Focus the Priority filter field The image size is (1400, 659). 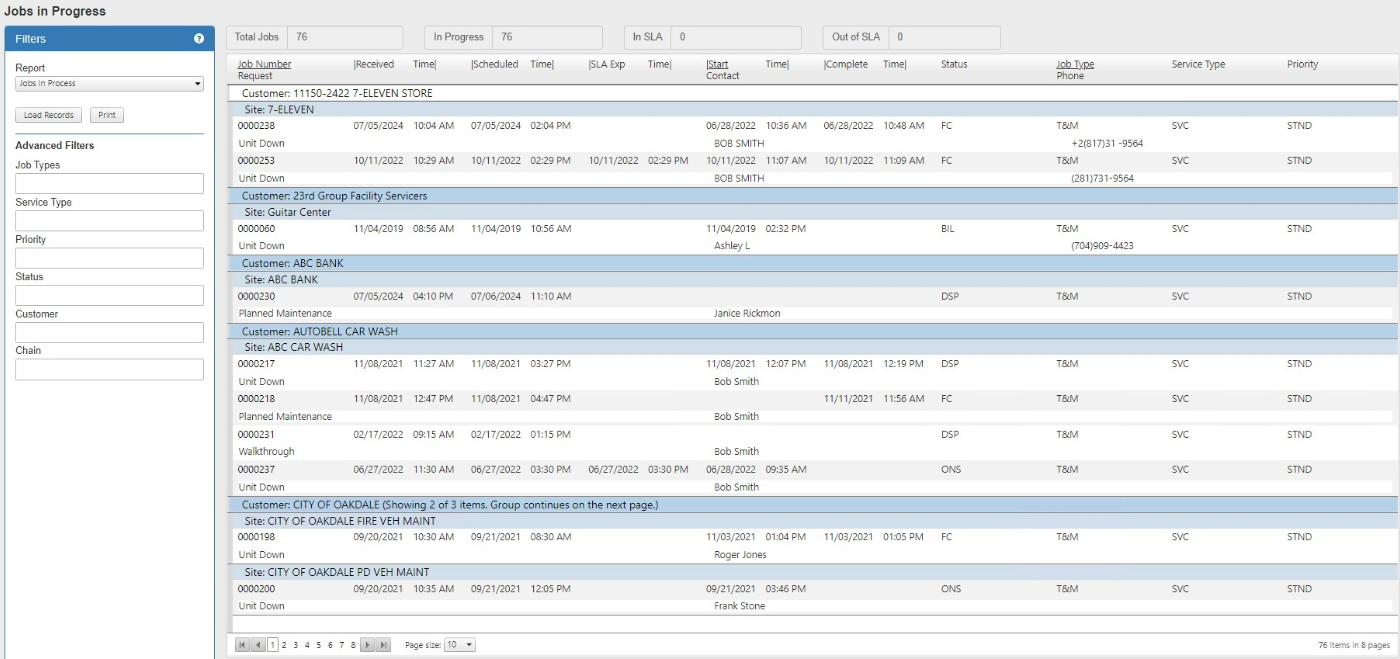point(109,258)
